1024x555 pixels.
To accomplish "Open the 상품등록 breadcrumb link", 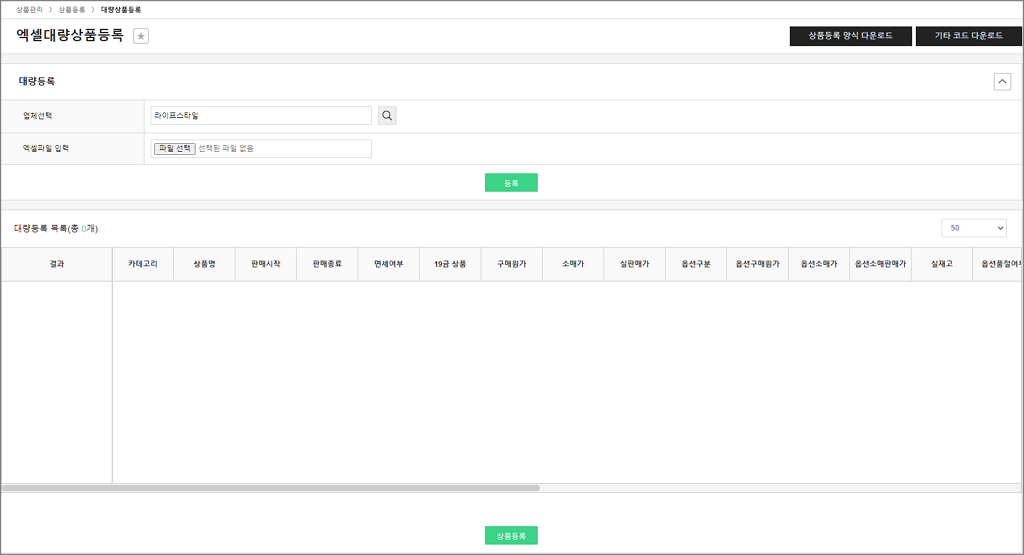I will [71, 9].
